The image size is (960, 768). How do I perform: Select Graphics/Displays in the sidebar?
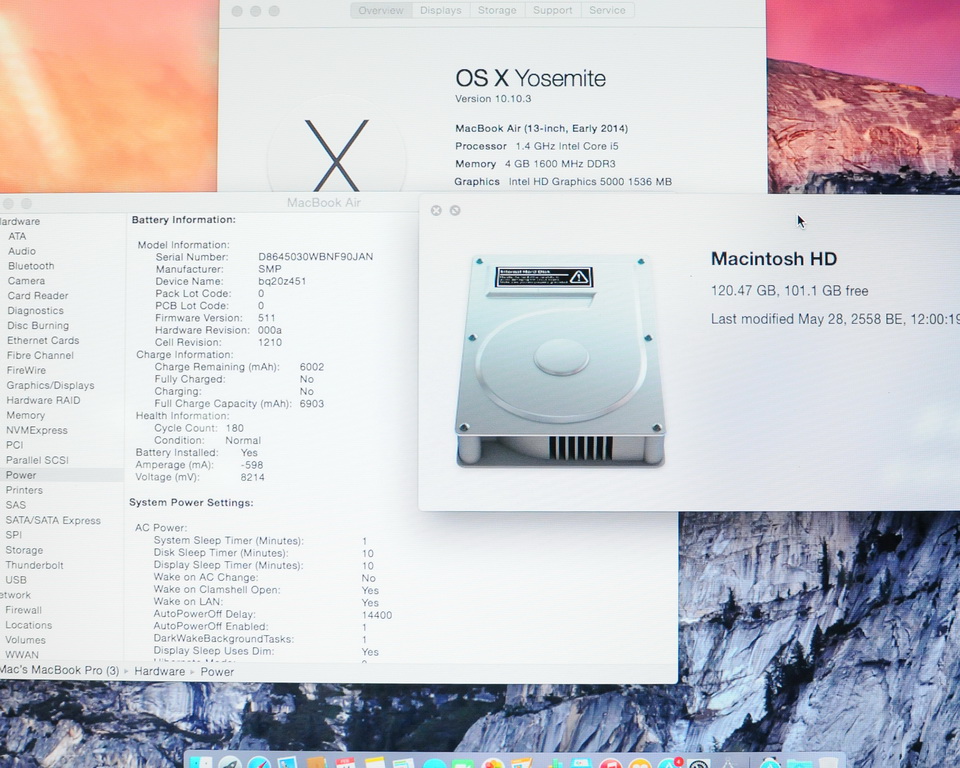[50, 385]
